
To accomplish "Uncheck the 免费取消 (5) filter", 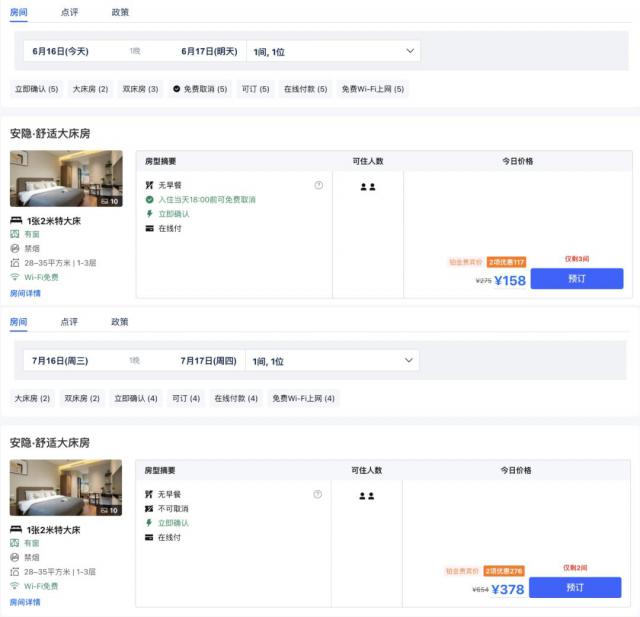I will click(200, 89).
